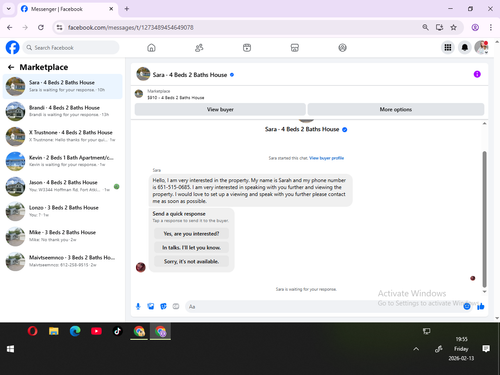Viewport: 500px width, 375px height.
Task: Open the Facebook menu grid icon
Action: [448, 48]
